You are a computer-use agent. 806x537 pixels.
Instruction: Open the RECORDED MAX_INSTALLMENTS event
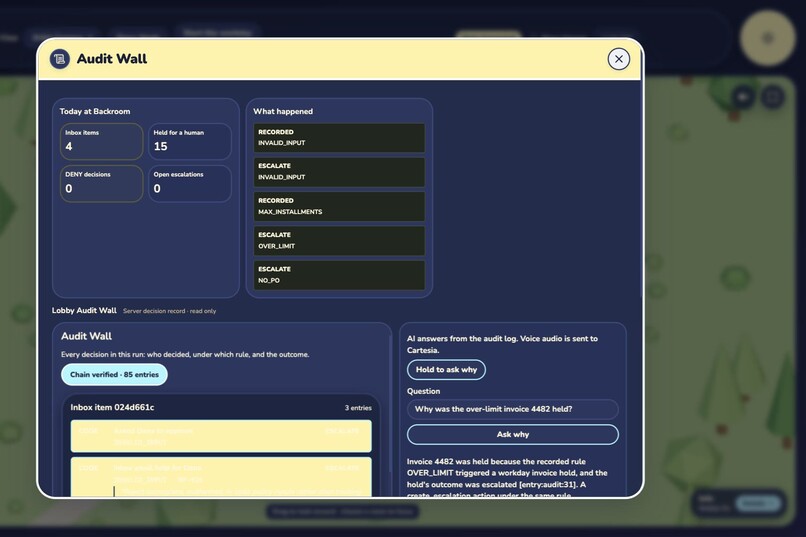click(339, 207)
